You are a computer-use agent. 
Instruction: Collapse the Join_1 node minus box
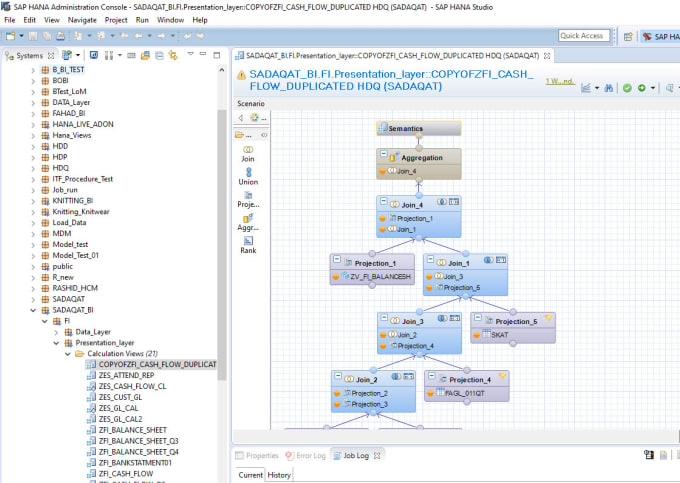(x=430, y=259)
